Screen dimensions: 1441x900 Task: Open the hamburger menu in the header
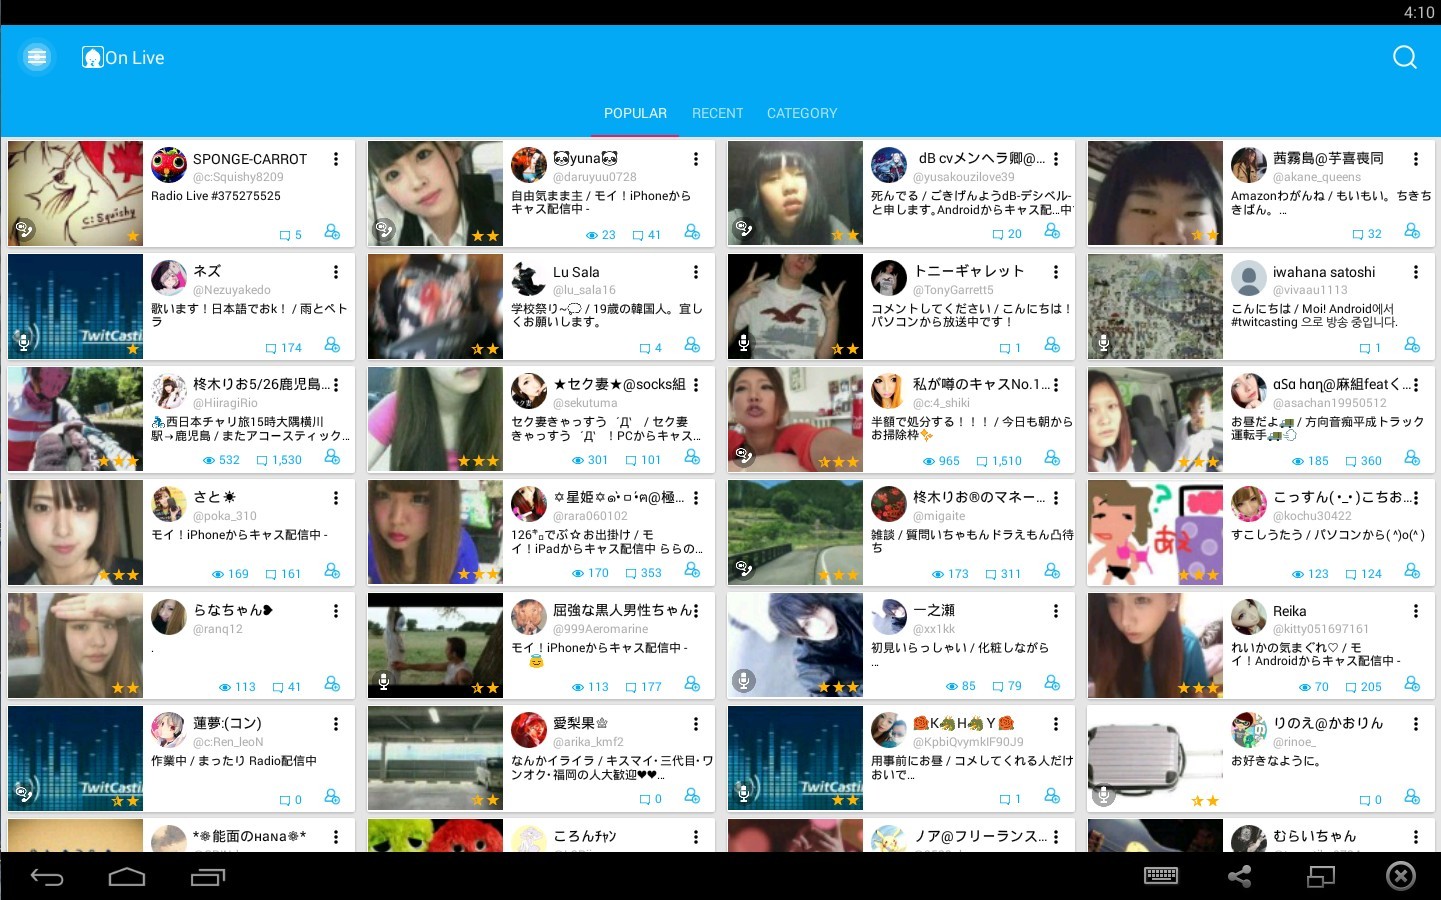pos(37,57)
